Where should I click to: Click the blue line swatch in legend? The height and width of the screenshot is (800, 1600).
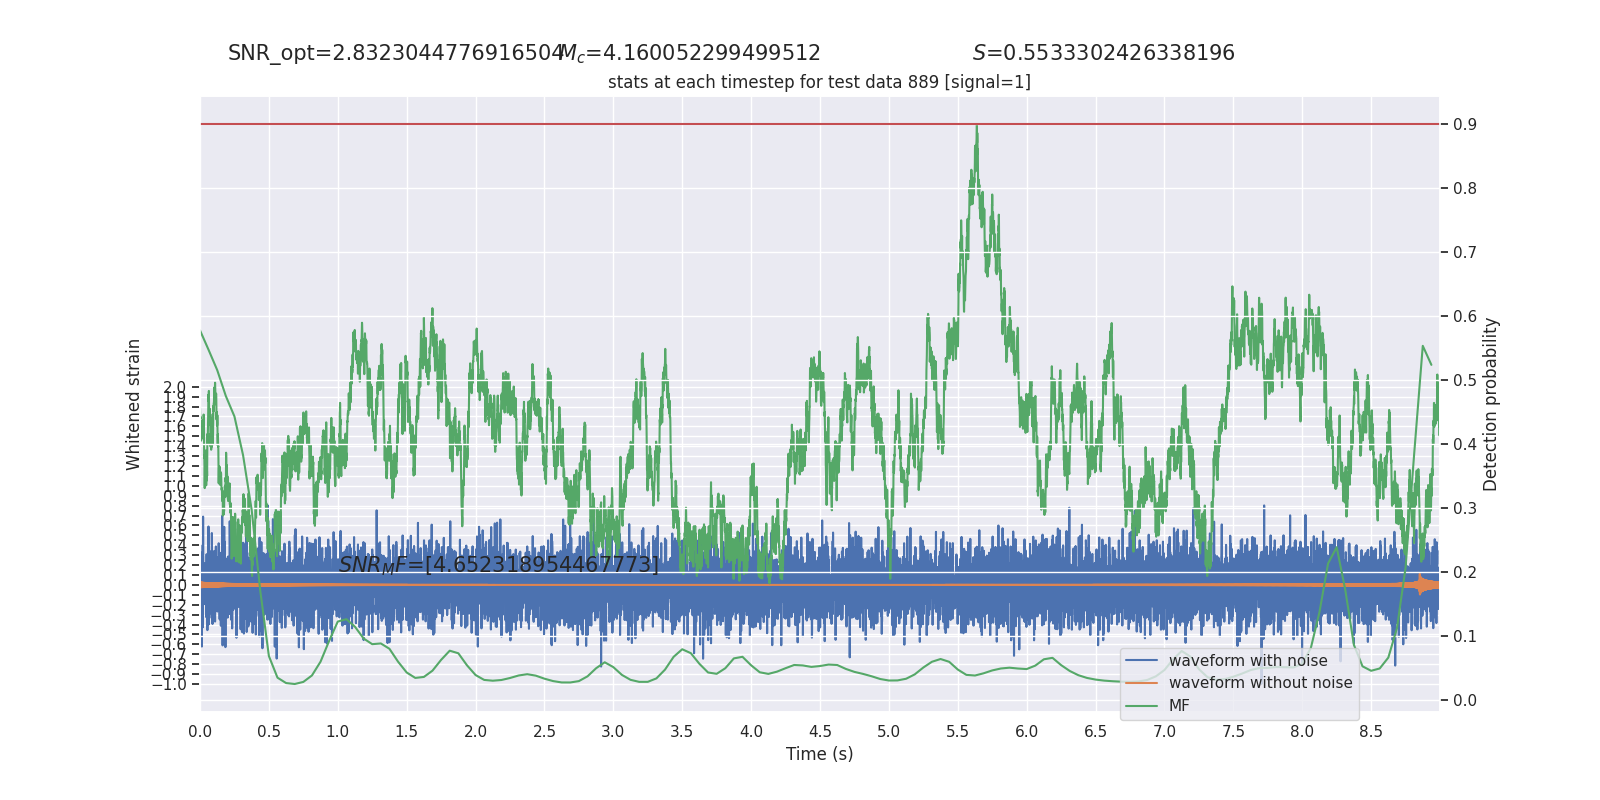tap(1141, 661)
